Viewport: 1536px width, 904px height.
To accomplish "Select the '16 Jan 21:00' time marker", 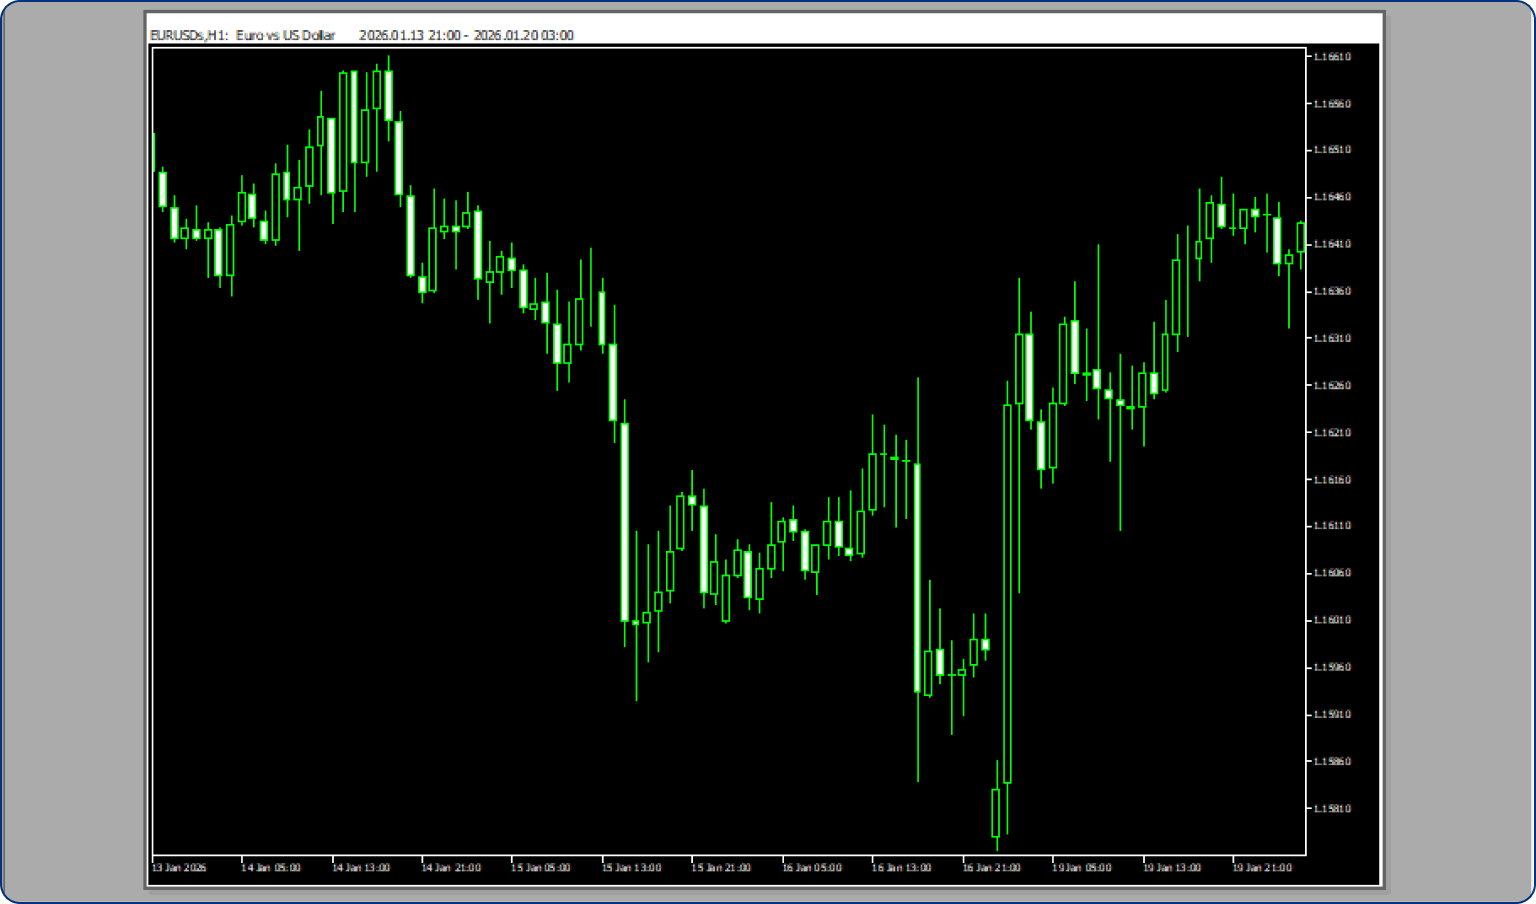I will [x=991, y=868].
